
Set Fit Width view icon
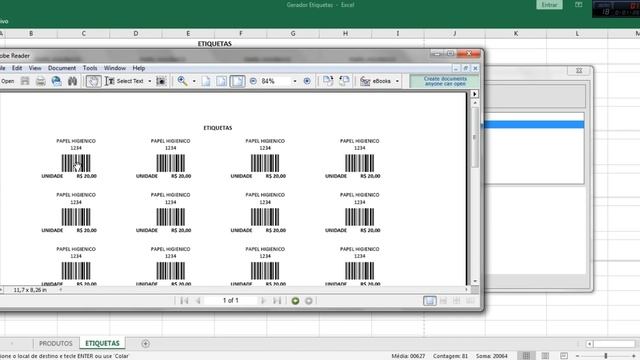click(x=237, y=81)
